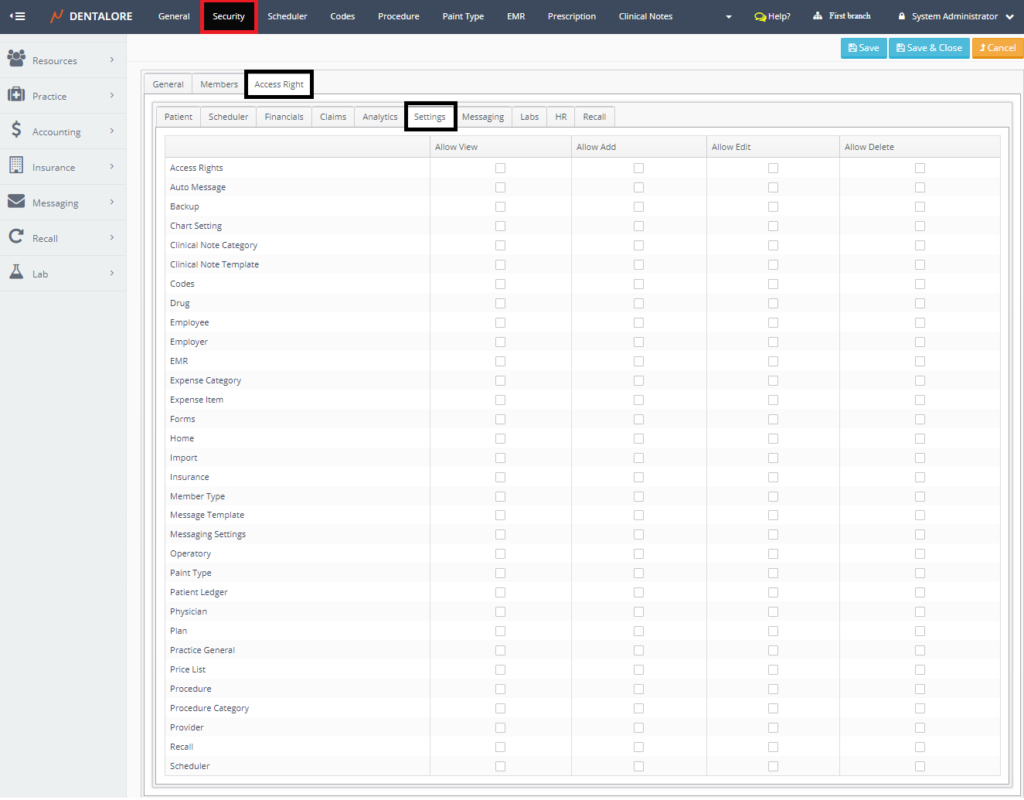
Task: Open the top navigation overflow caret
Action: click(x=728, y=17)
